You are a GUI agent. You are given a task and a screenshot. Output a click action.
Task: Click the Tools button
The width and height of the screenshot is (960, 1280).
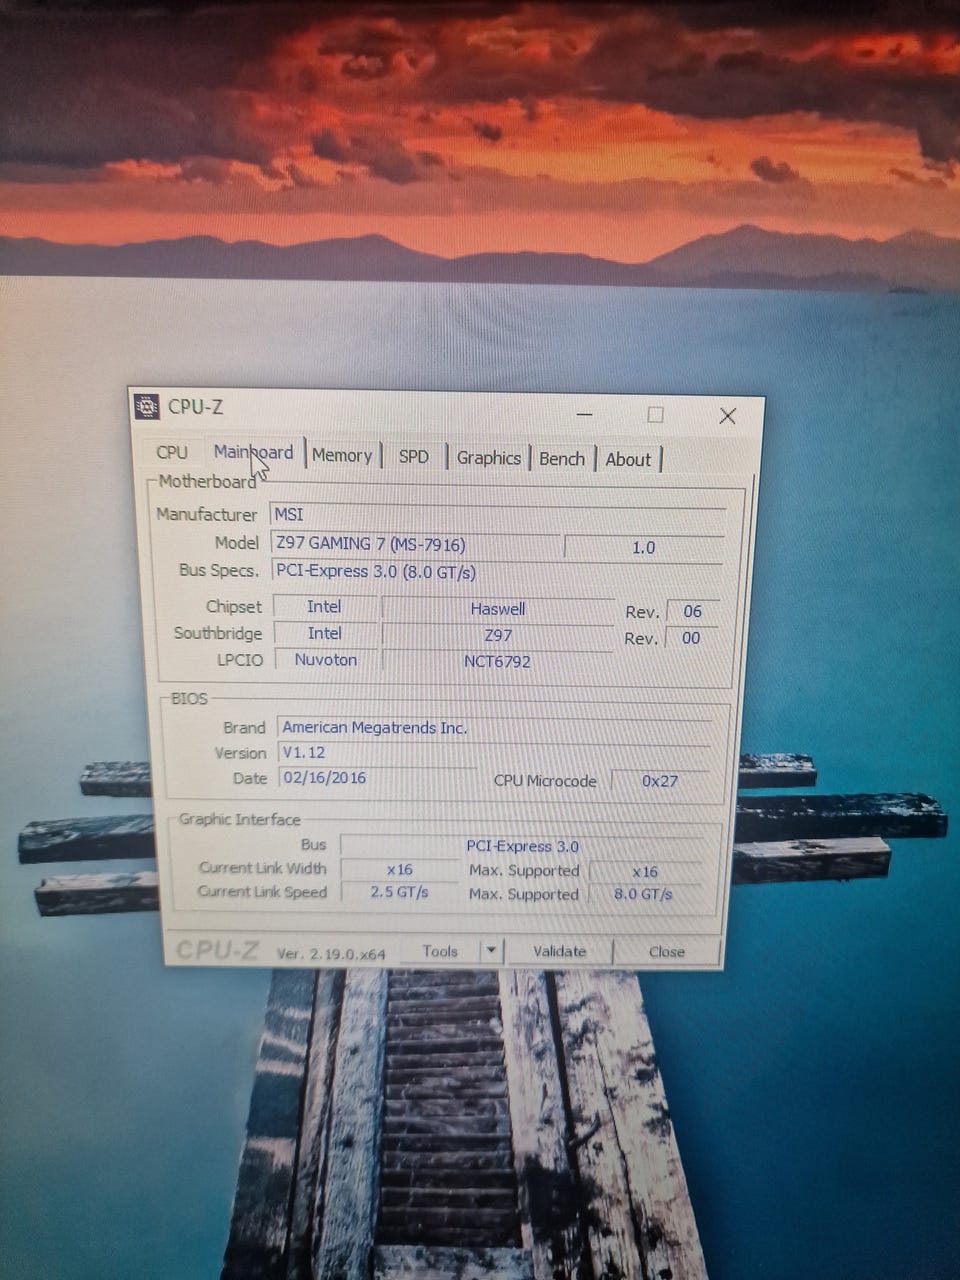pos(440,951)
